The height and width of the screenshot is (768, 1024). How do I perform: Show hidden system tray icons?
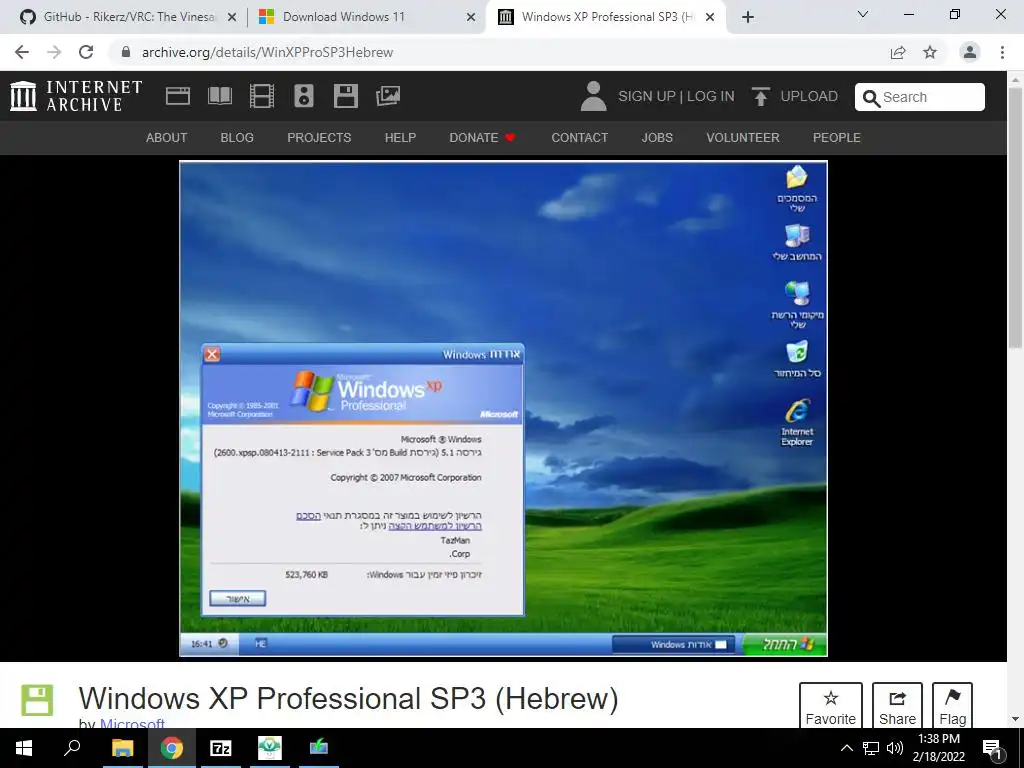click(846, 748)
